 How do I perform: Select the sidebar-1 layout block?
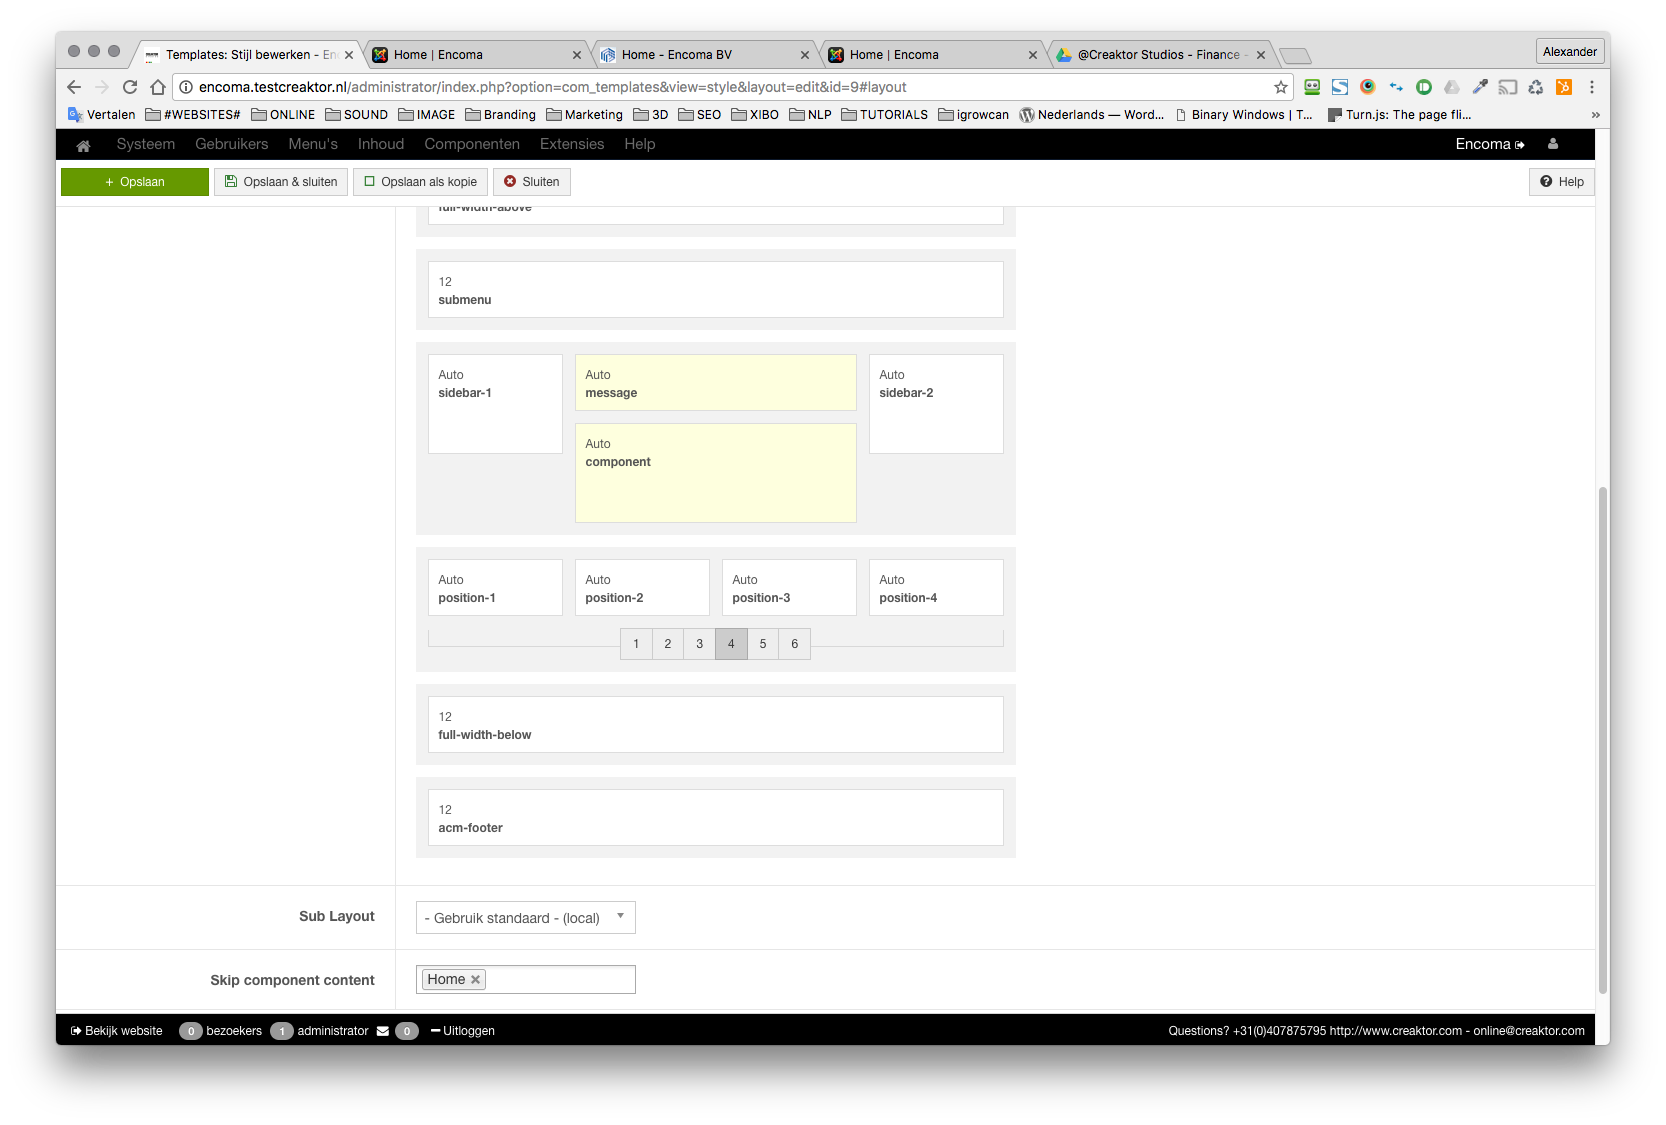click(x=495, y=404)
